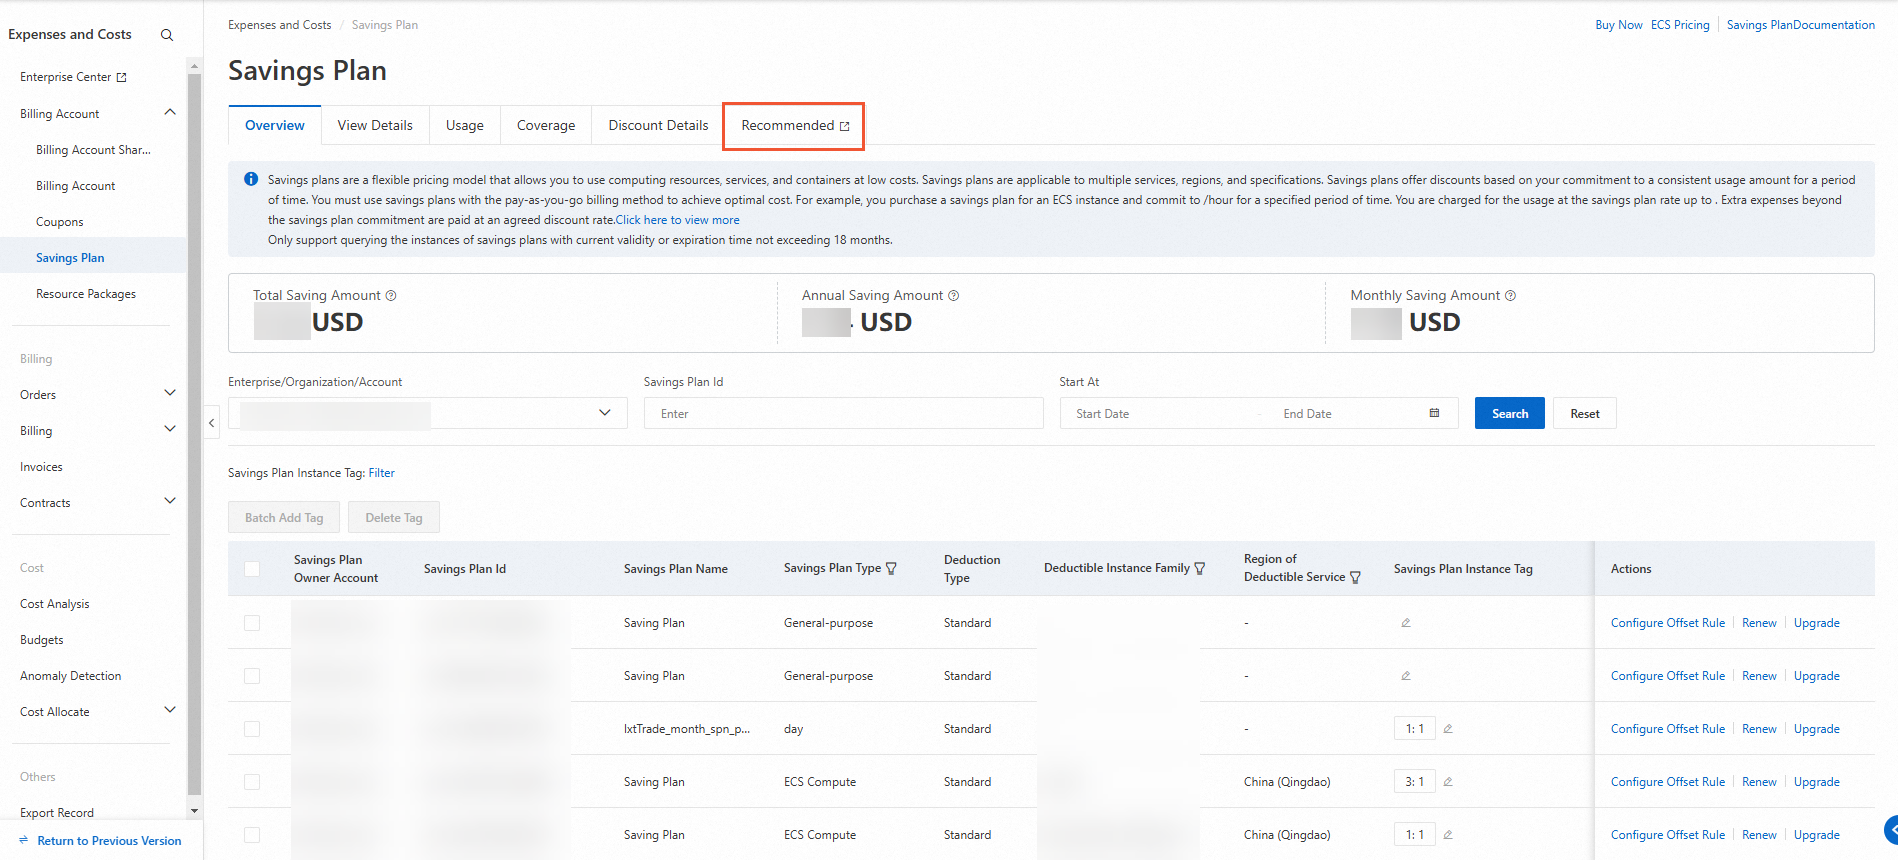Click the sidebar scrollbar up arrow
Viewport: 1898px width, 860px height.
pyautogui.click(x=194, y=66)
